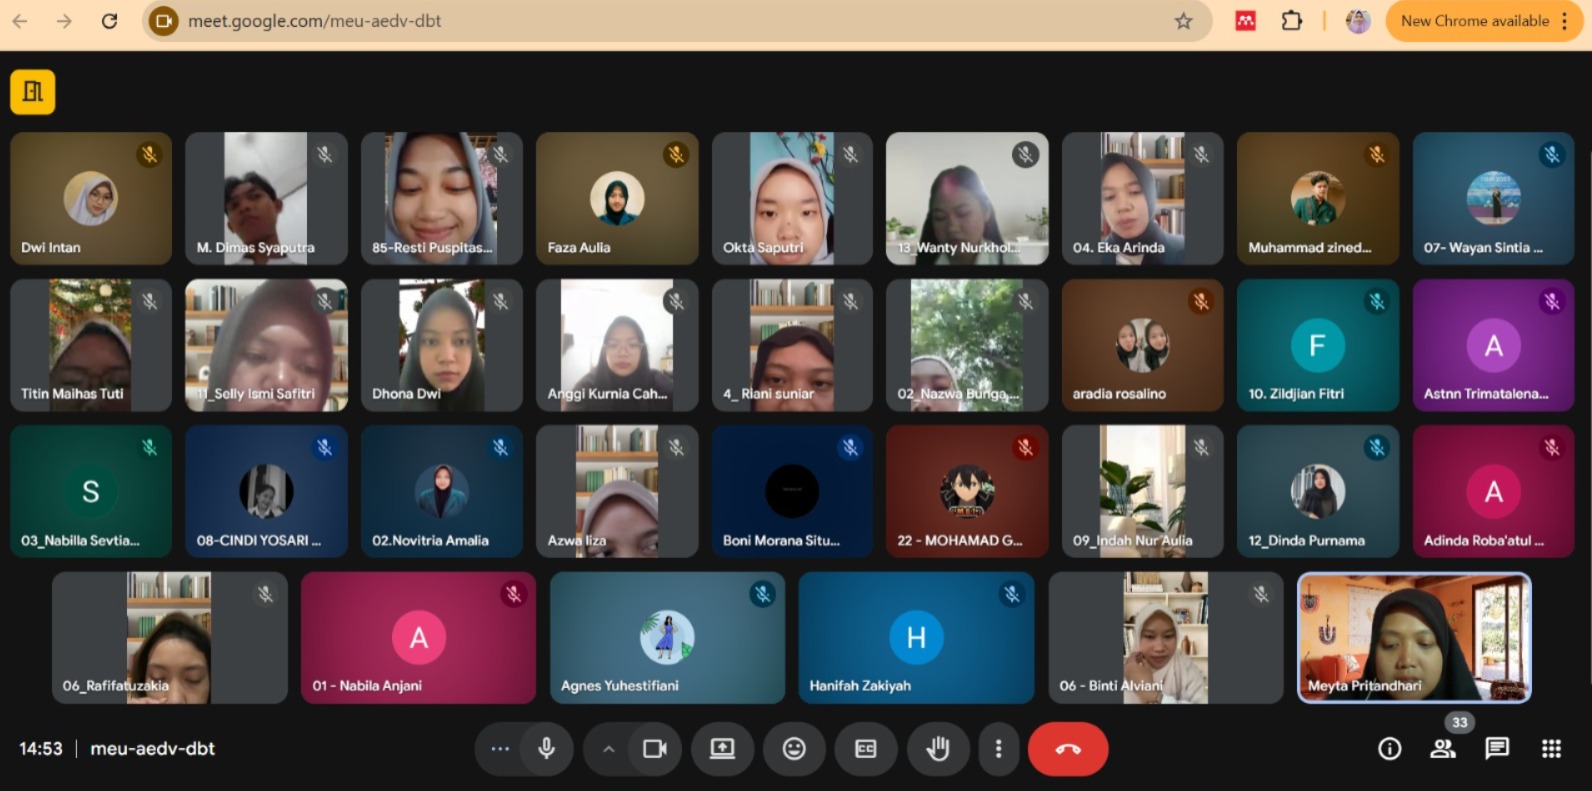Select Meyta Pritandhari's video tile
This screenshot has width=1592, height=791.
1413,637
